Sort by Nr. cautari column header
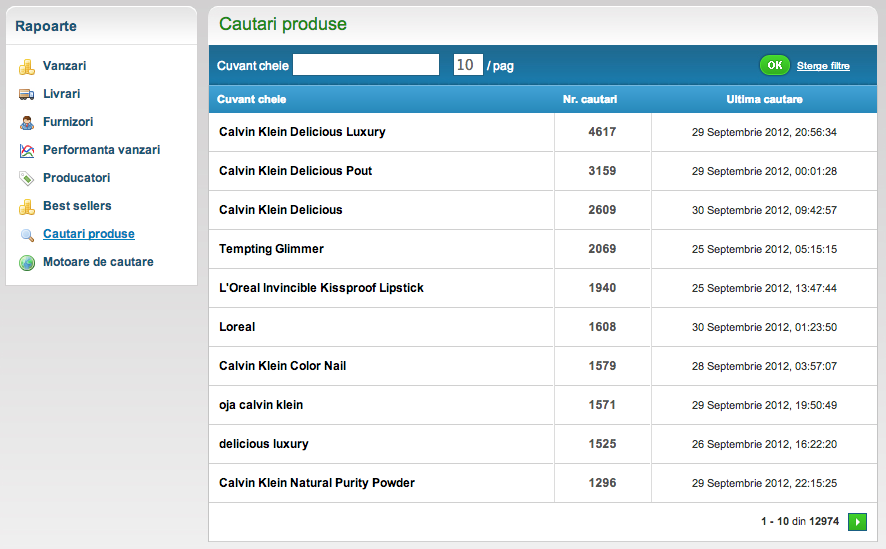 coord(590,99)
